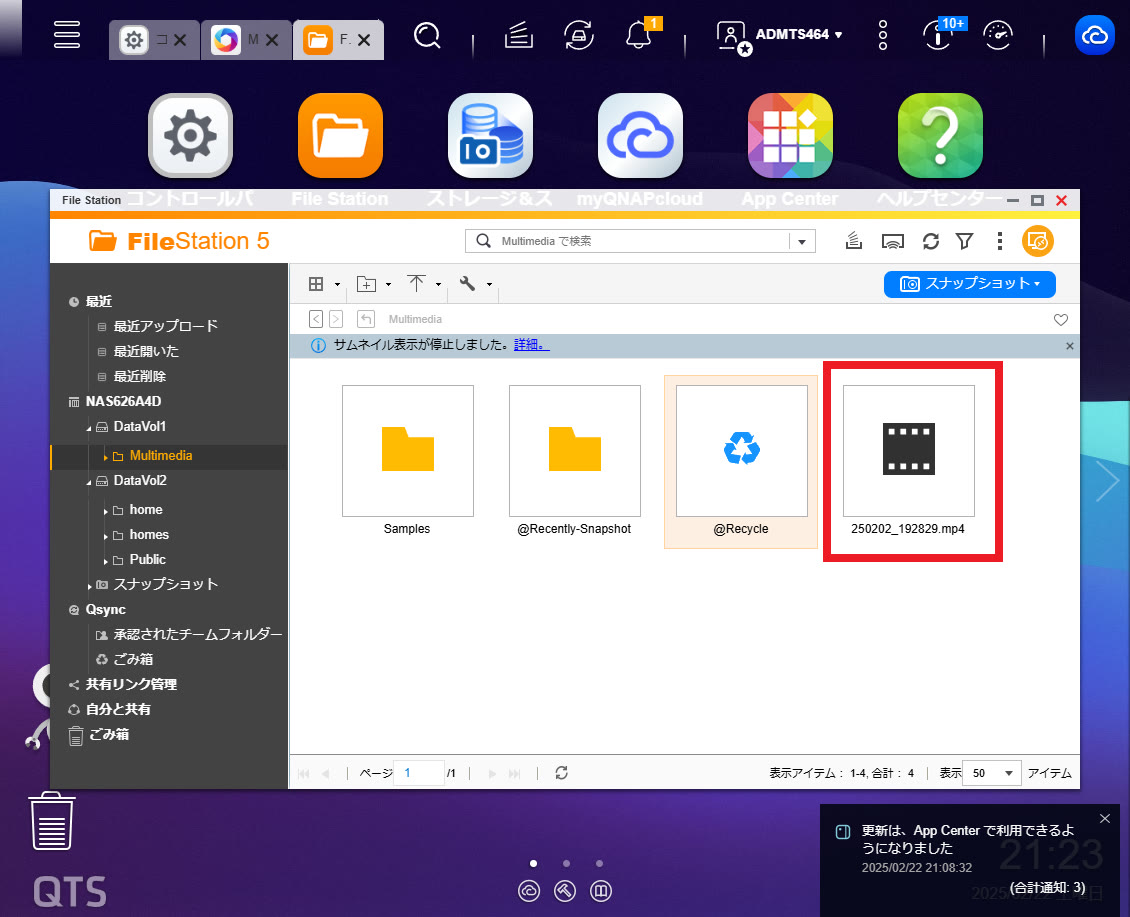This screenshot has width=1130, height=917.
Task: Launch Help Center desktop icon
Action: (940, 136)
